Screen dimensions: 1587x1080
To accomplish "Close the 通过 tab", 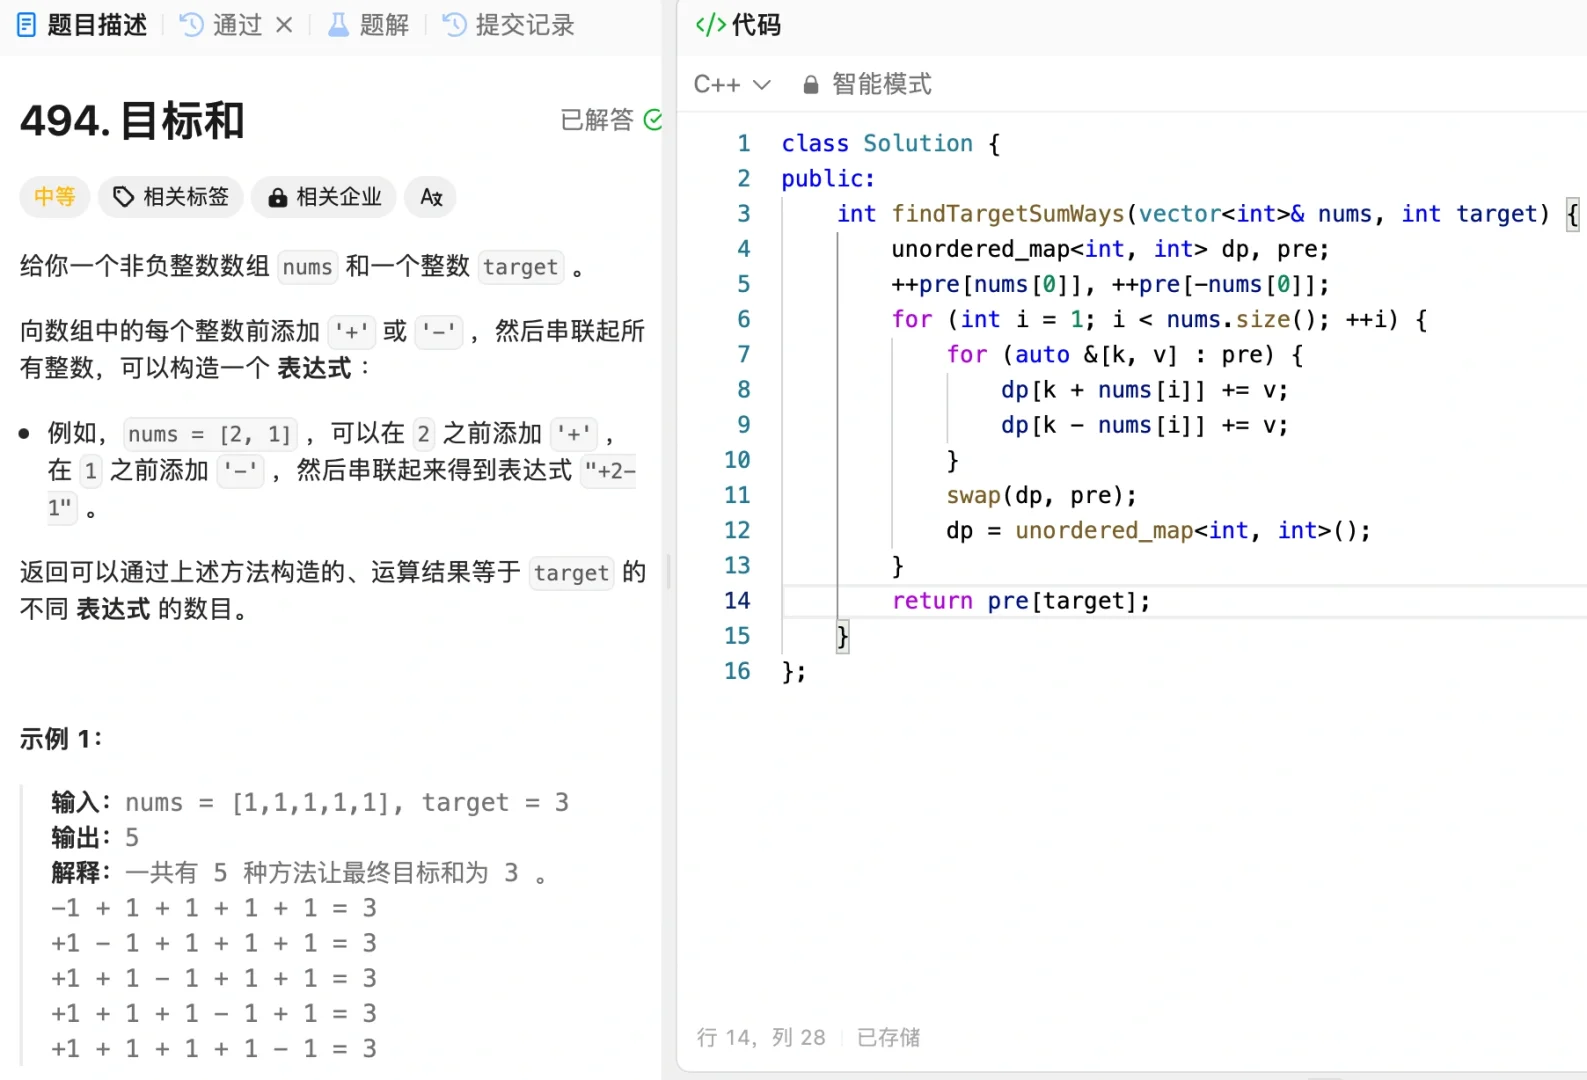I will click(285, 25).
